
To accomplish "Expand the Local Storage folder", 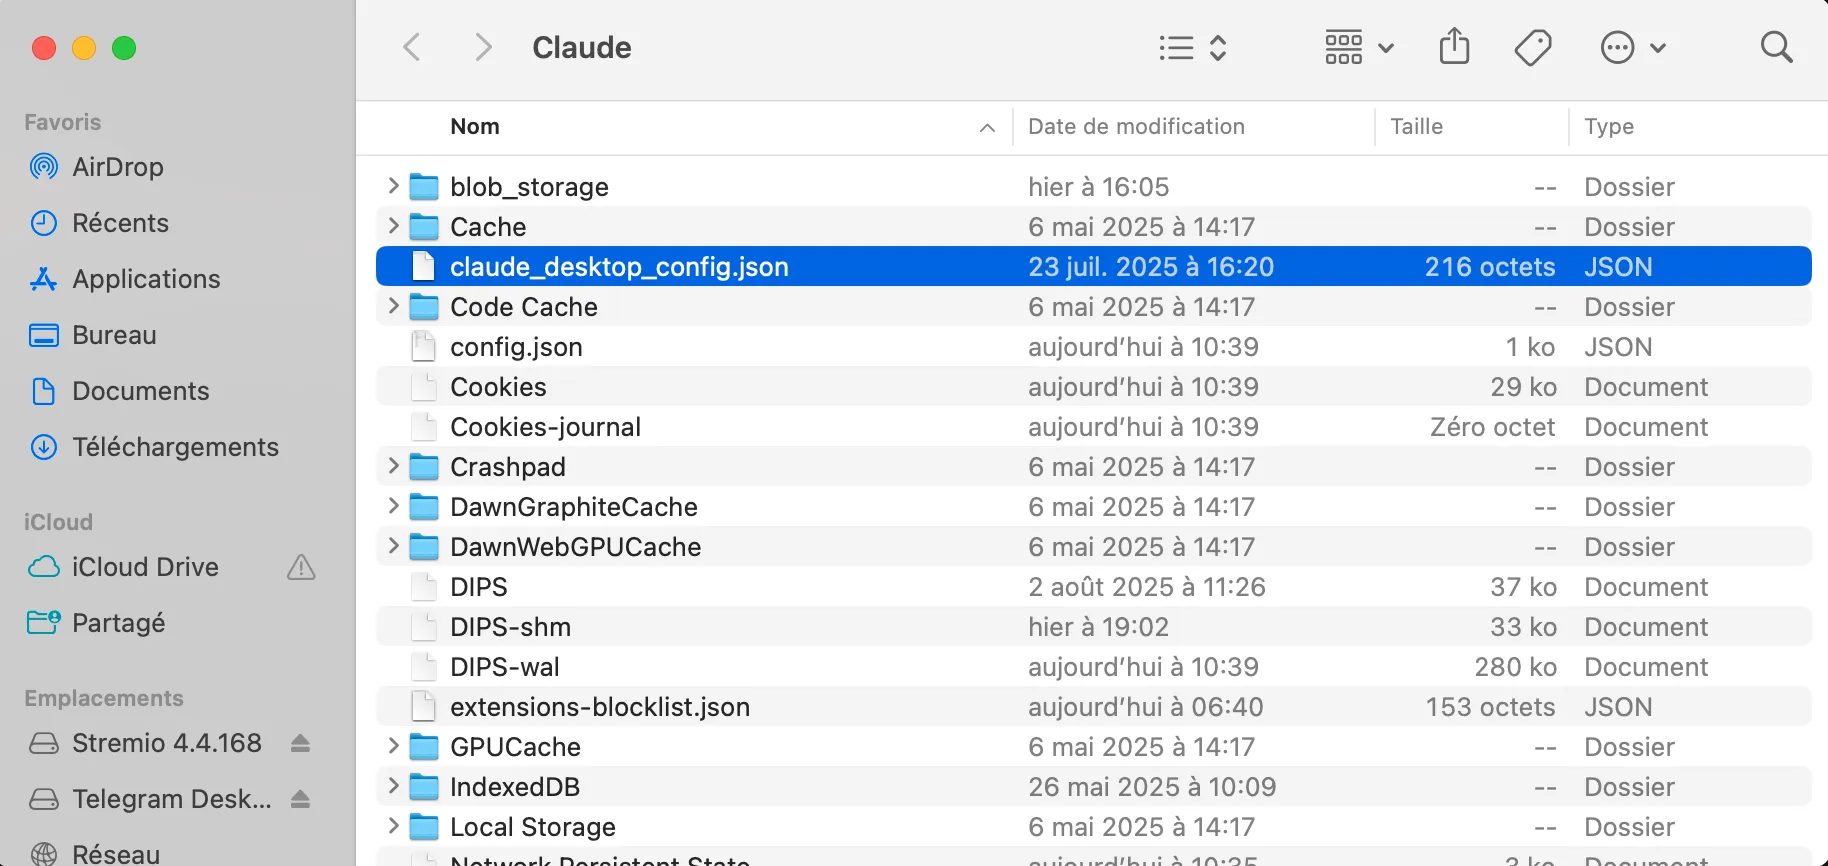I will tap(393, 826).
